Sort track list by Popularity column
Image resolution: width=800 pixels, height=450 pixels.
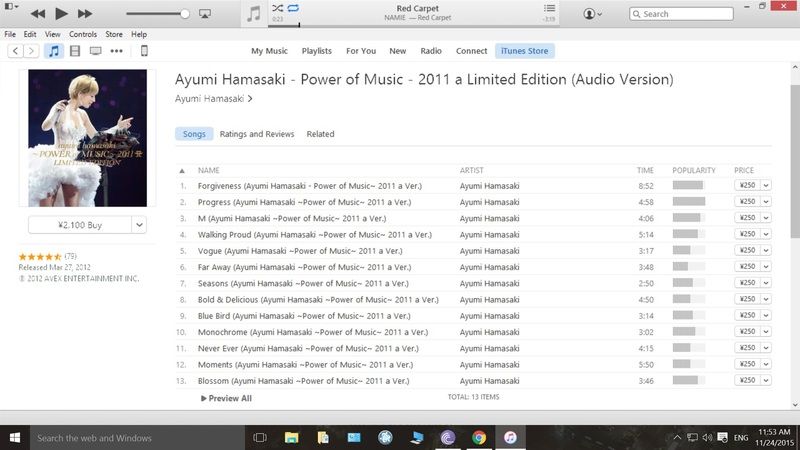[x=693, y=170]
